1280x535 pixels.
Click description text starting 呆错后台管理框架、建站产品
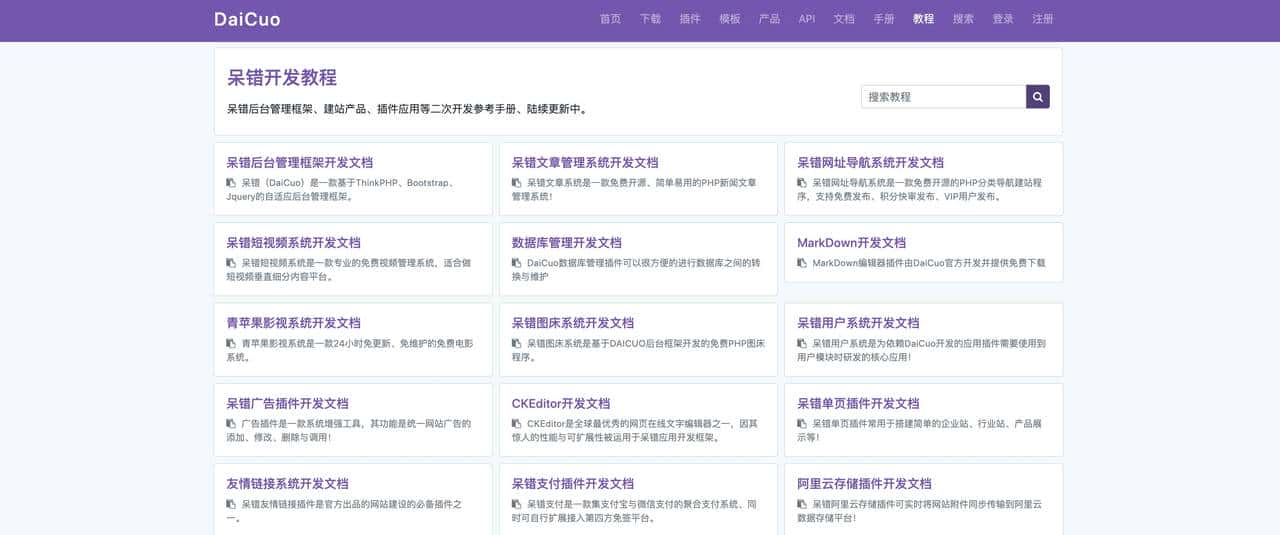click(x=408, y=109)
